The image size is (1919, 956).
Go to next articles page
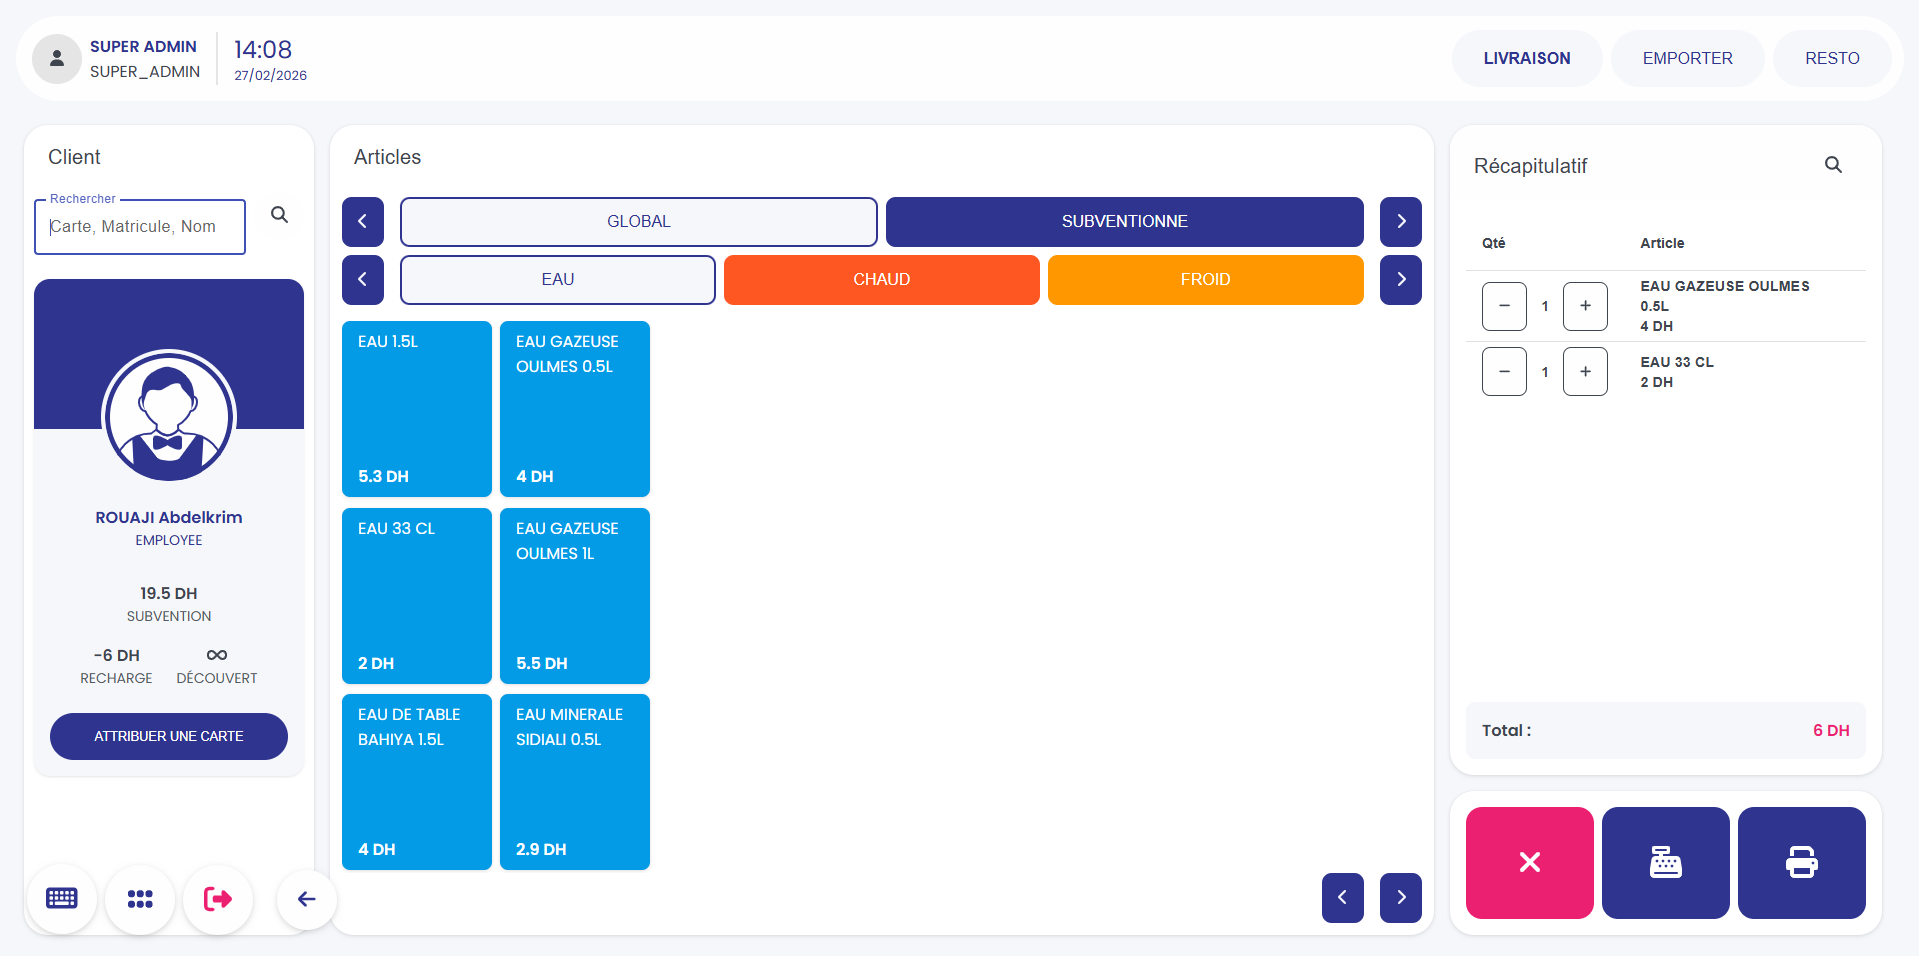pos(1400,897)
